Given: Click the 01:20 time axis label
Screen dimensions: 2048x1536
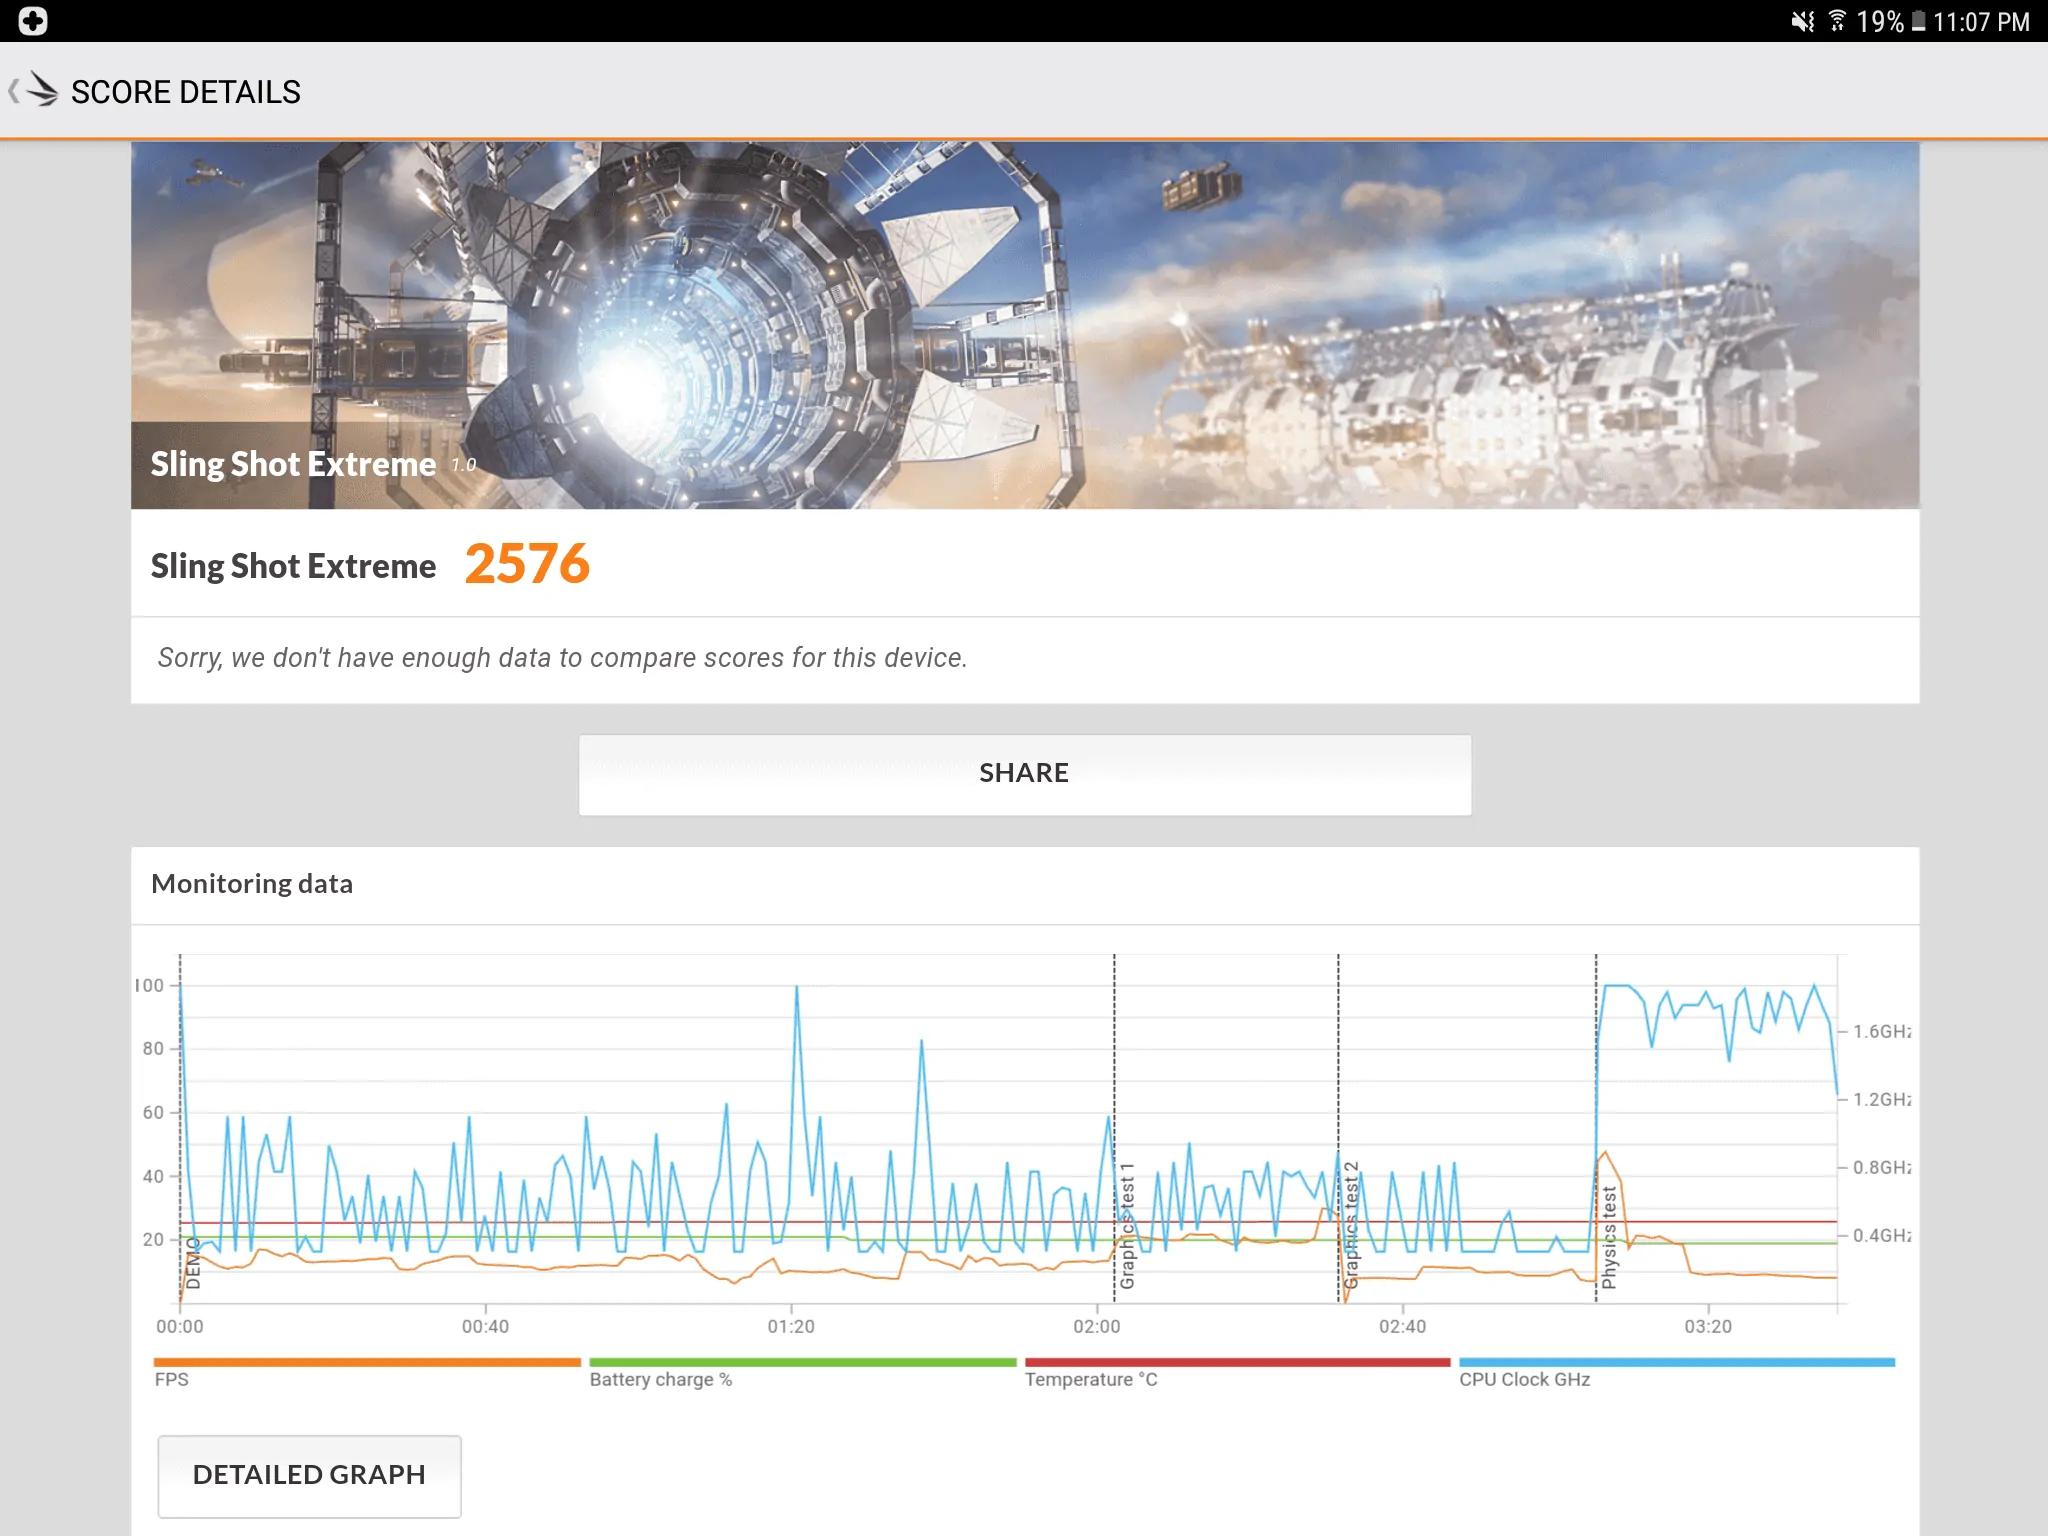Looking at the screenshot, I should 791,1327.
